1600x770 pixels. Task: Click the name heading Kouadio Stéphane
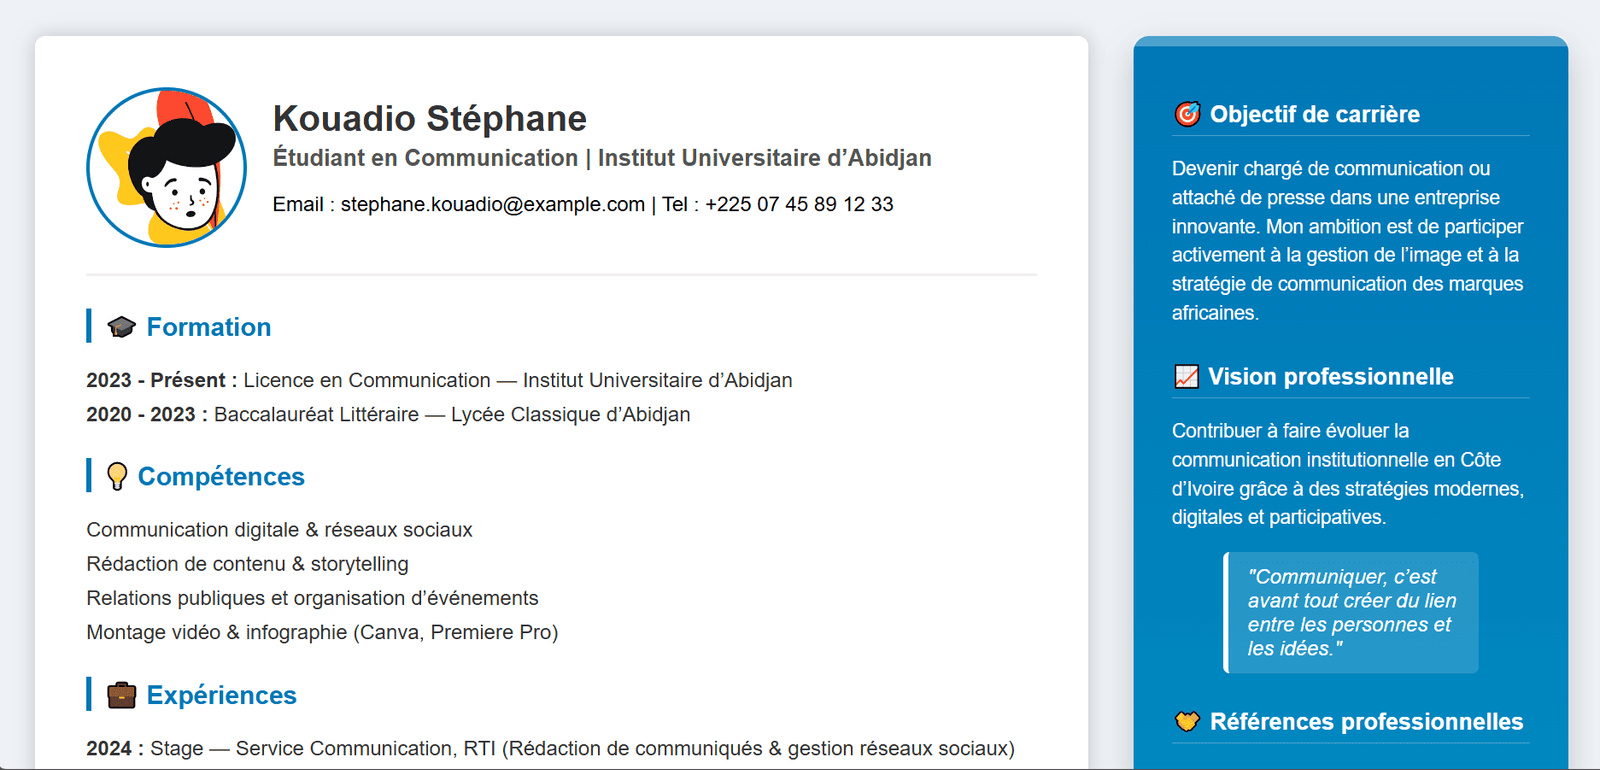429,118
